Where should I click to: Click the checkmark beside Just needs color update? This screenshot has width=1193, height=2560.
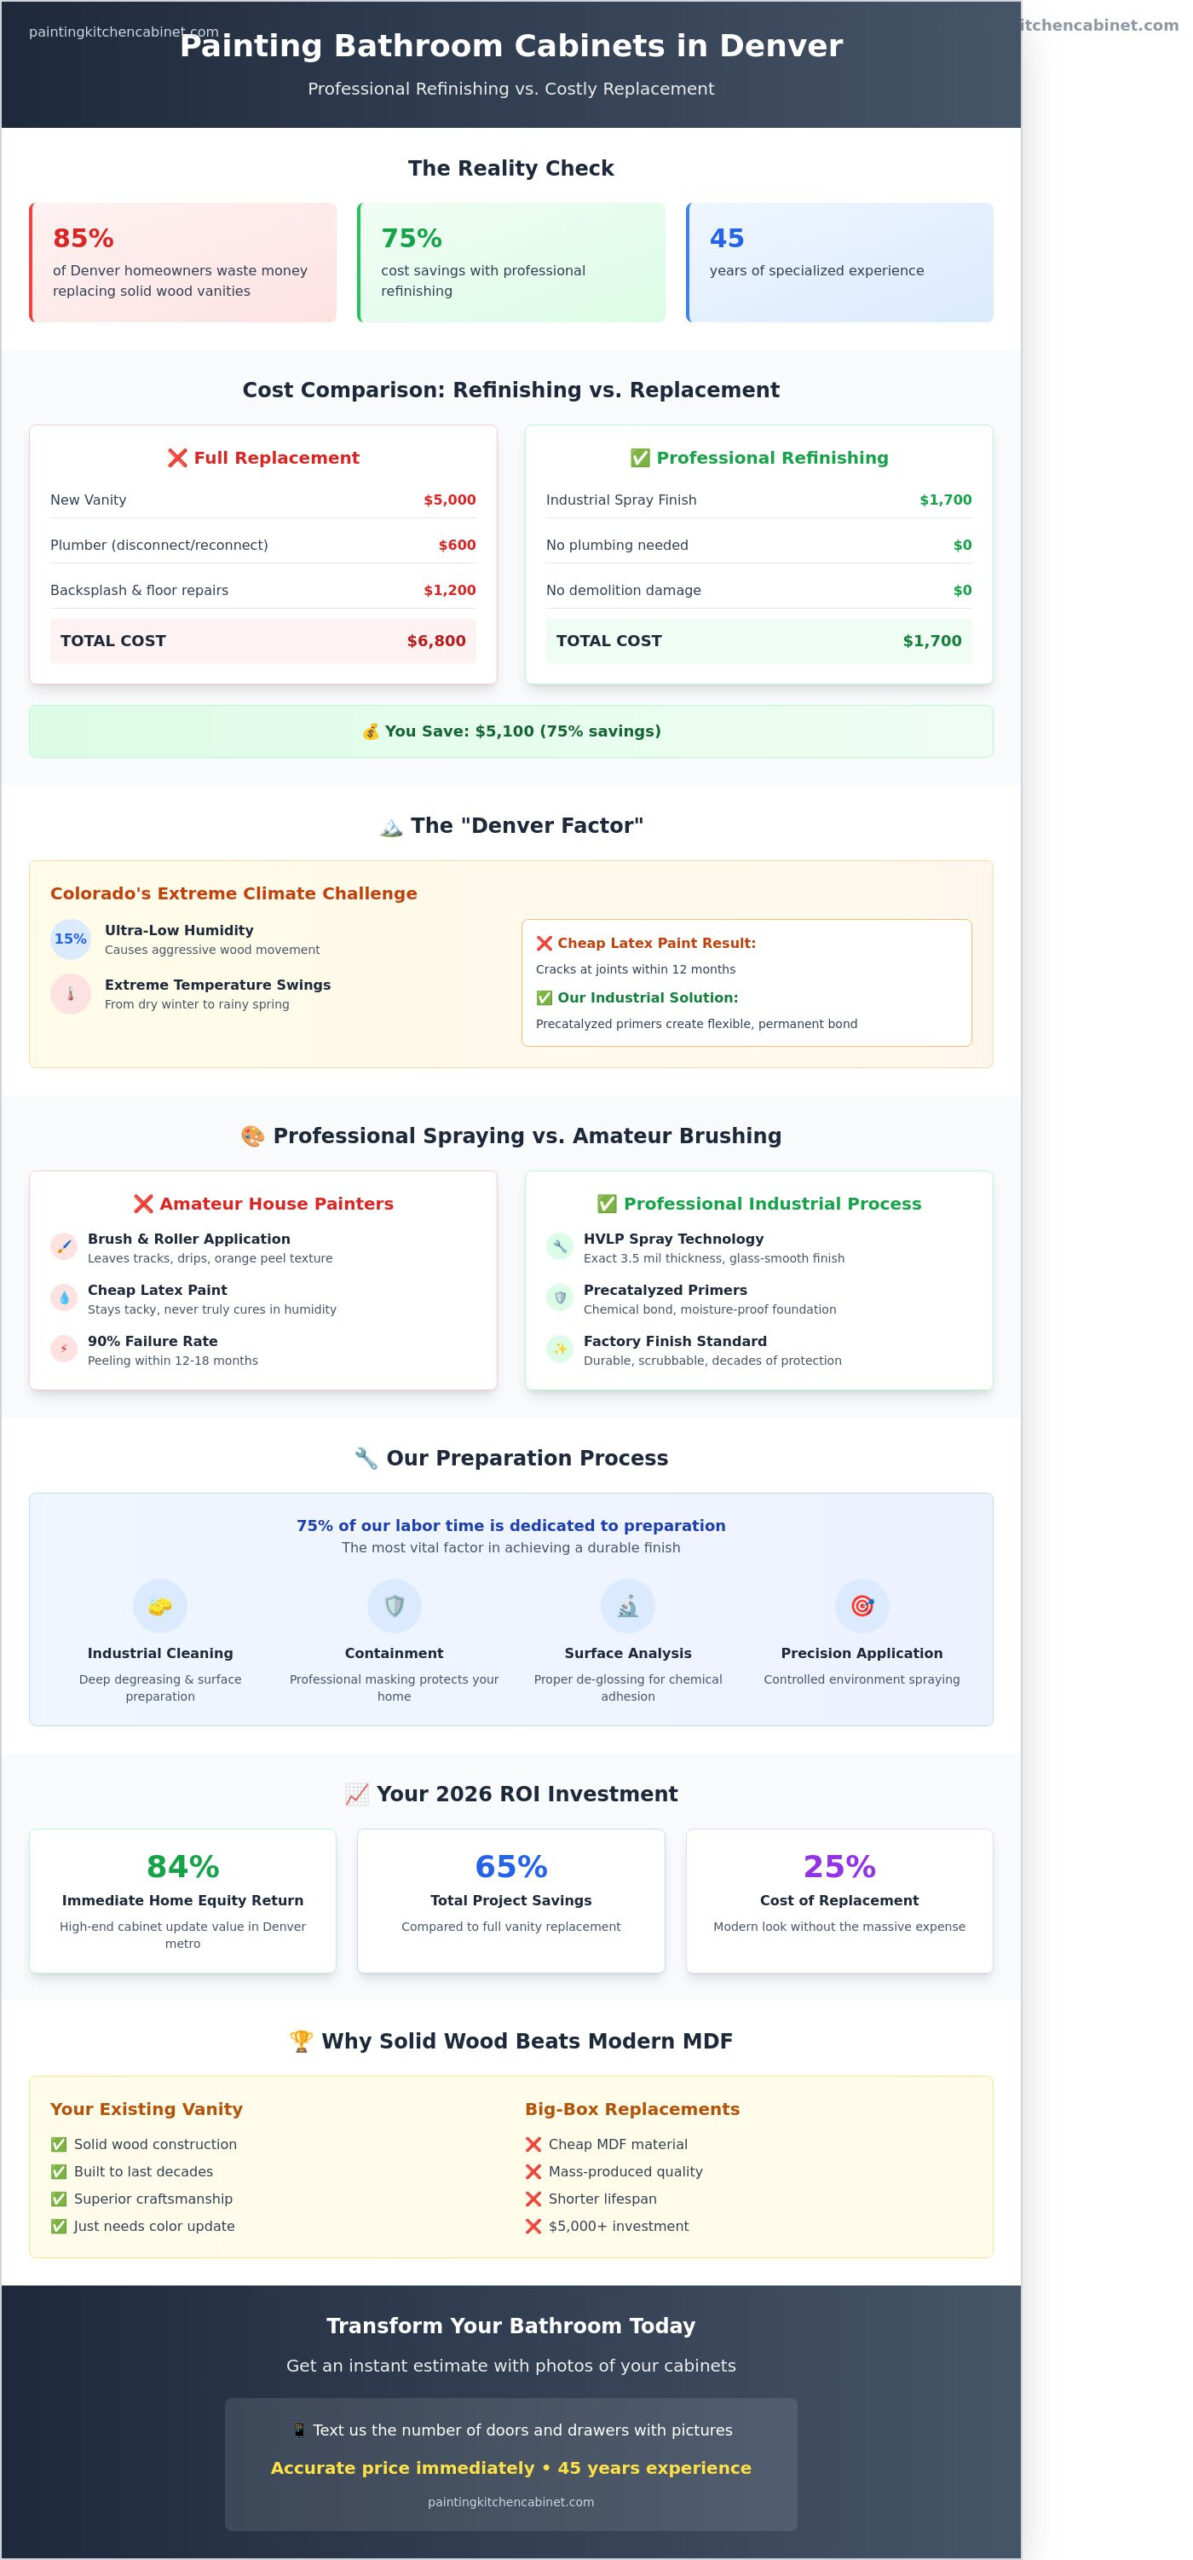tap(59, 2226)
